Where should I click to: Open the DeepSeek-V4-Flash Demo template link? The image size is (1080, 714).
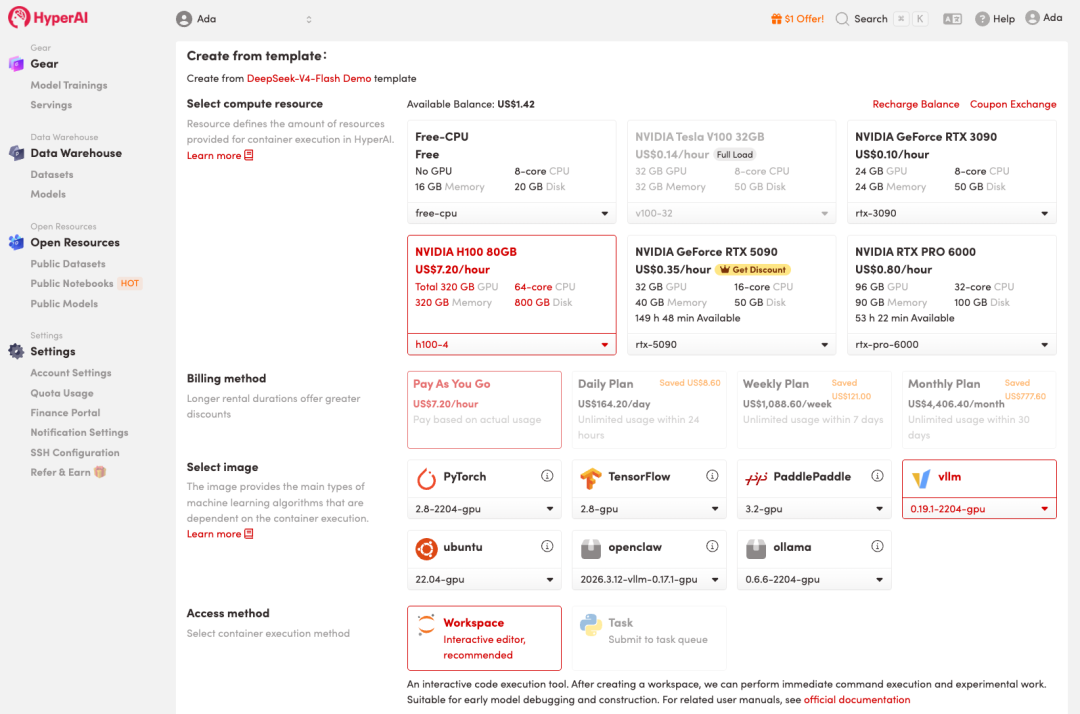[x=309, y=78]
